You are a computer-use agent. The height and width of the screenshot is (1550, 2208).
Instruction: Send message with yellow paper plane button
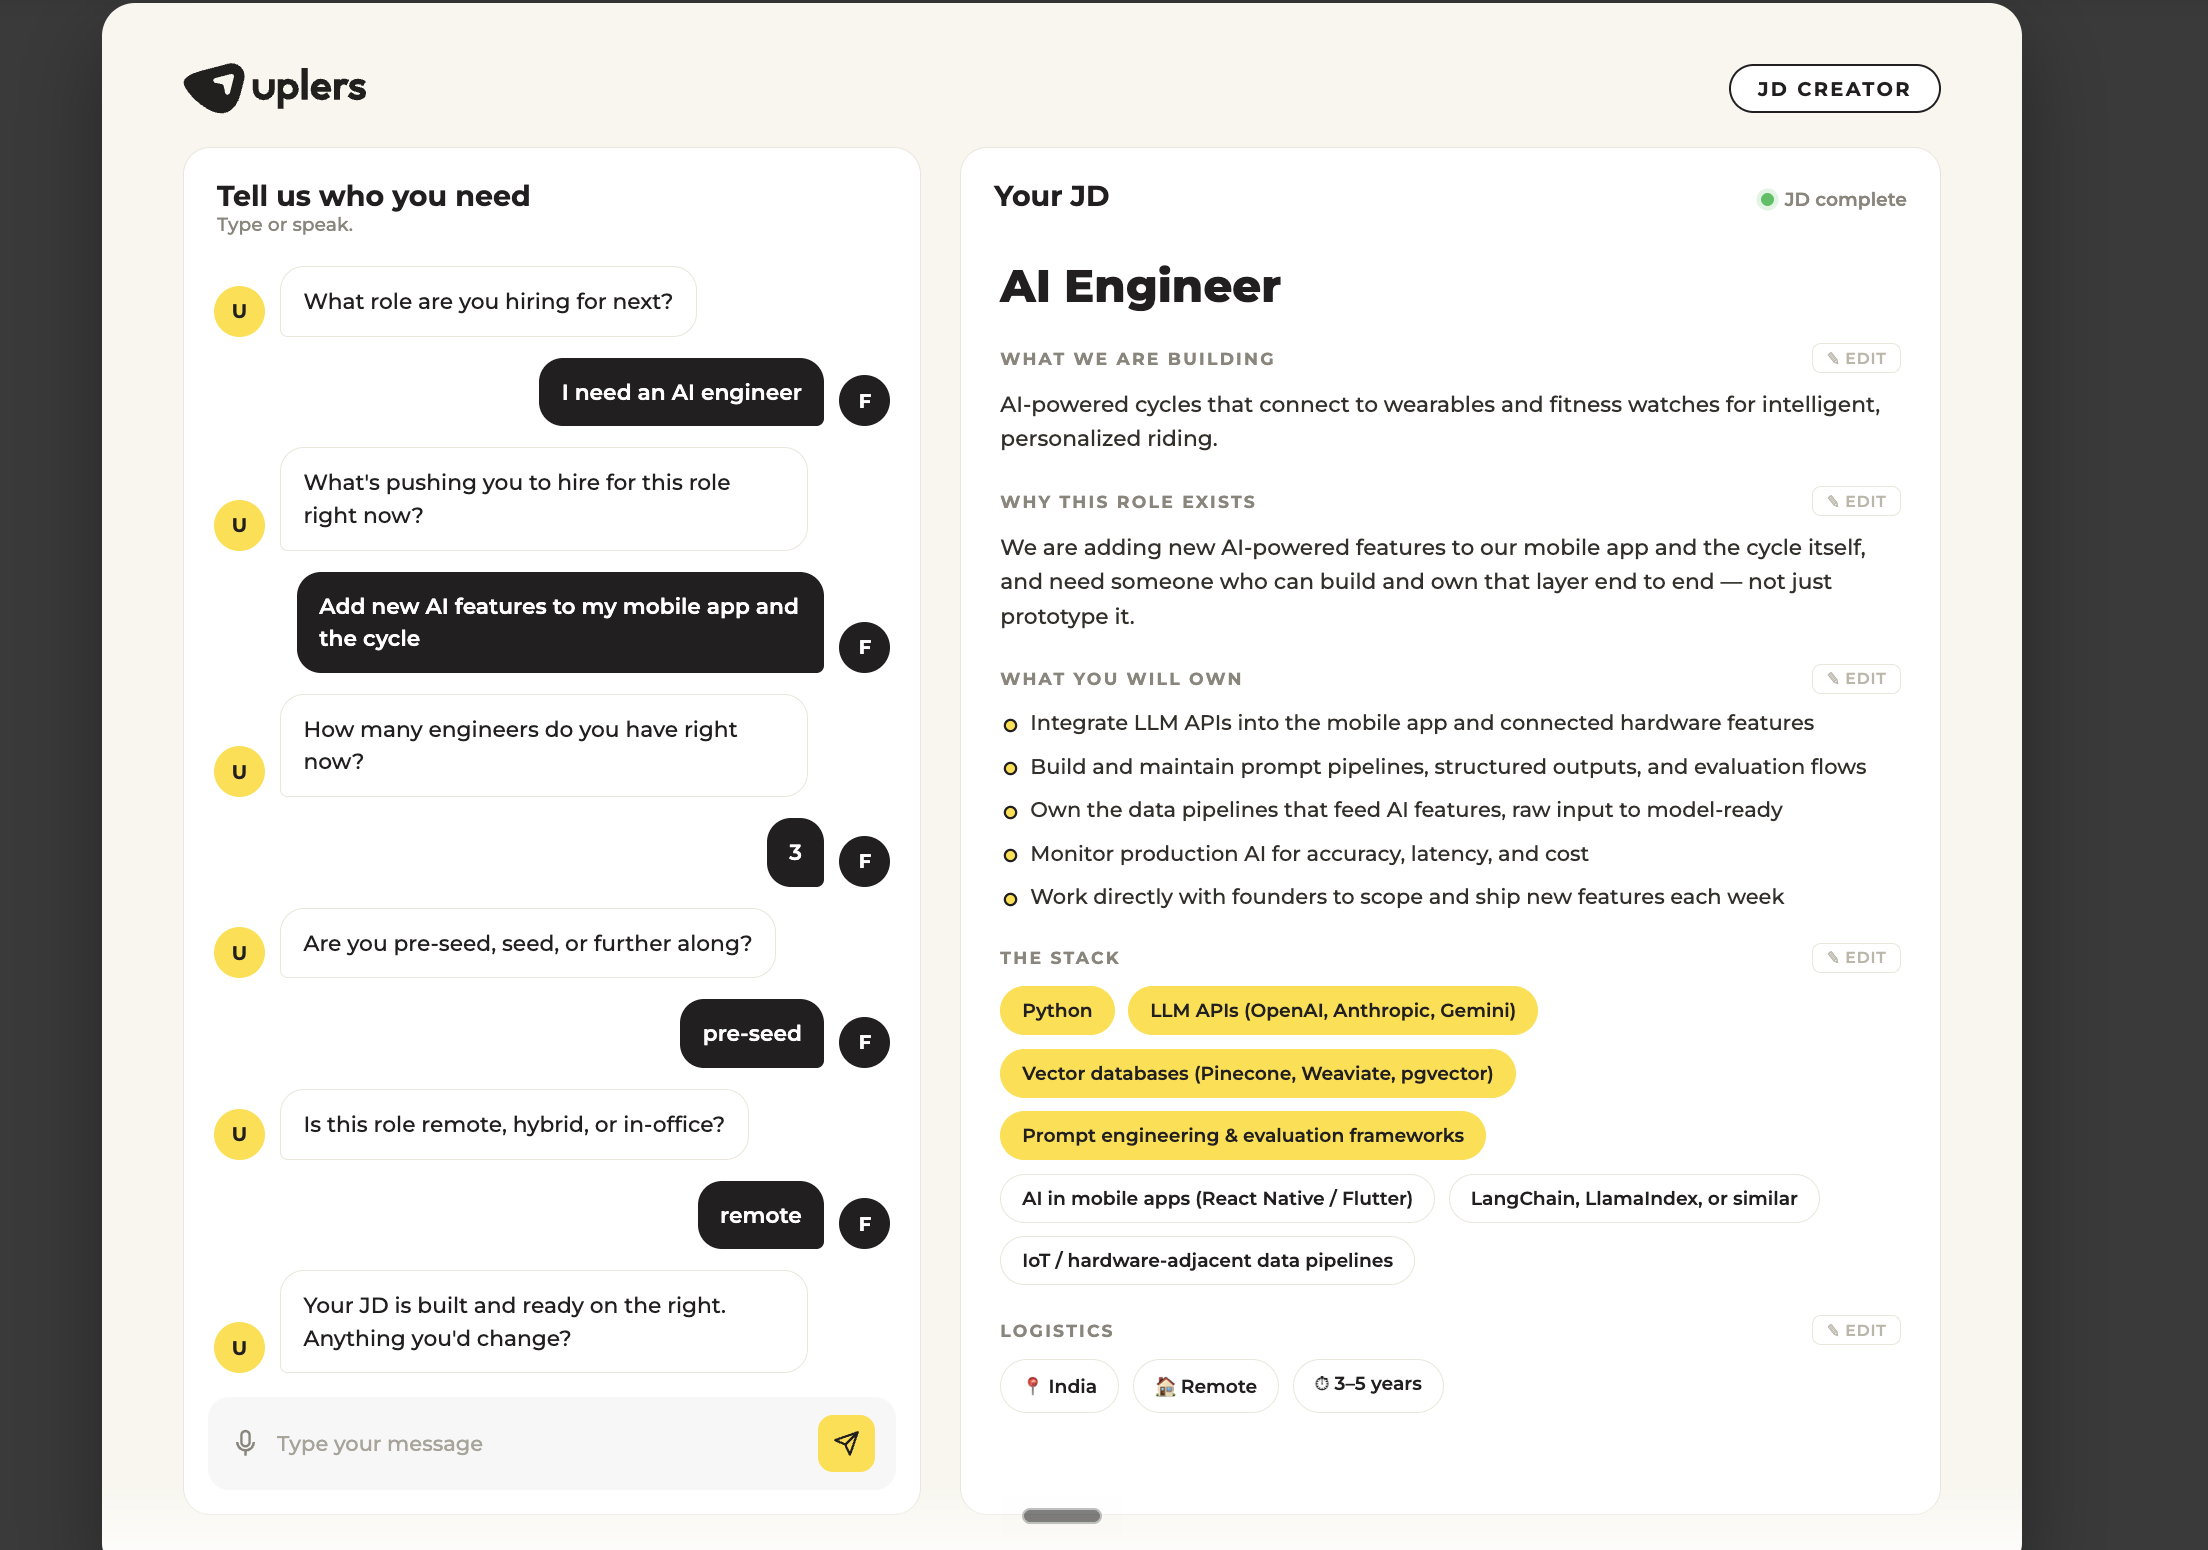tap(846, 1443)
